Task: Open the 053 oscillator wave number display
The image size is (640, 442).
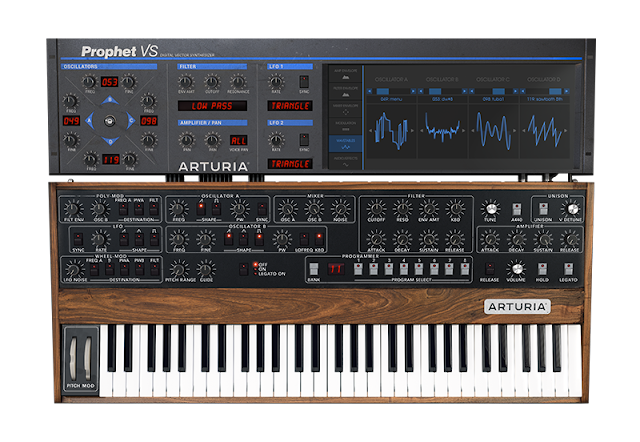Action: click(109, 82)
